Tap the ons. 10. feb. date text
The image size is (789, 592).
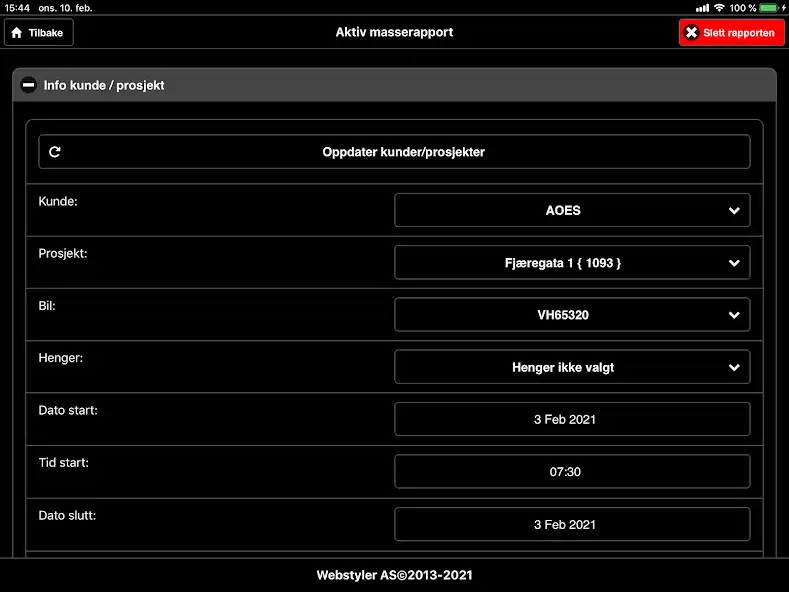[65, 8]
